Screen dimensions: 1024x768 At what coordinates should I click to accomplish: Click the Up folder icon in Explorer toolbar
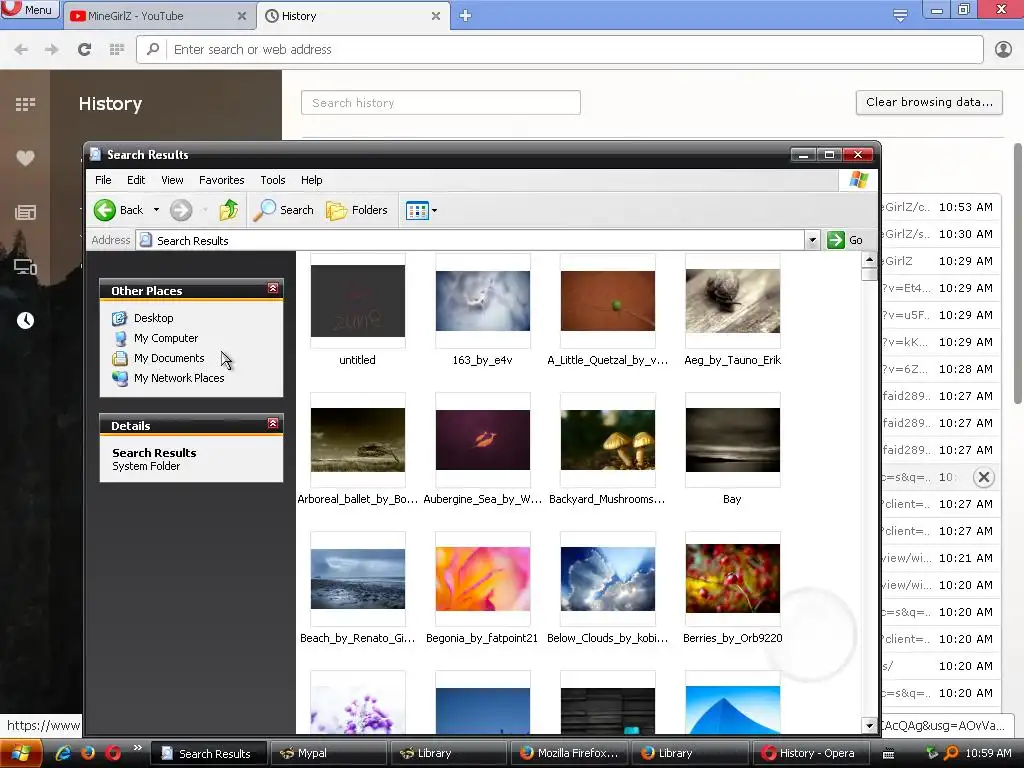[x=229, y=210]
